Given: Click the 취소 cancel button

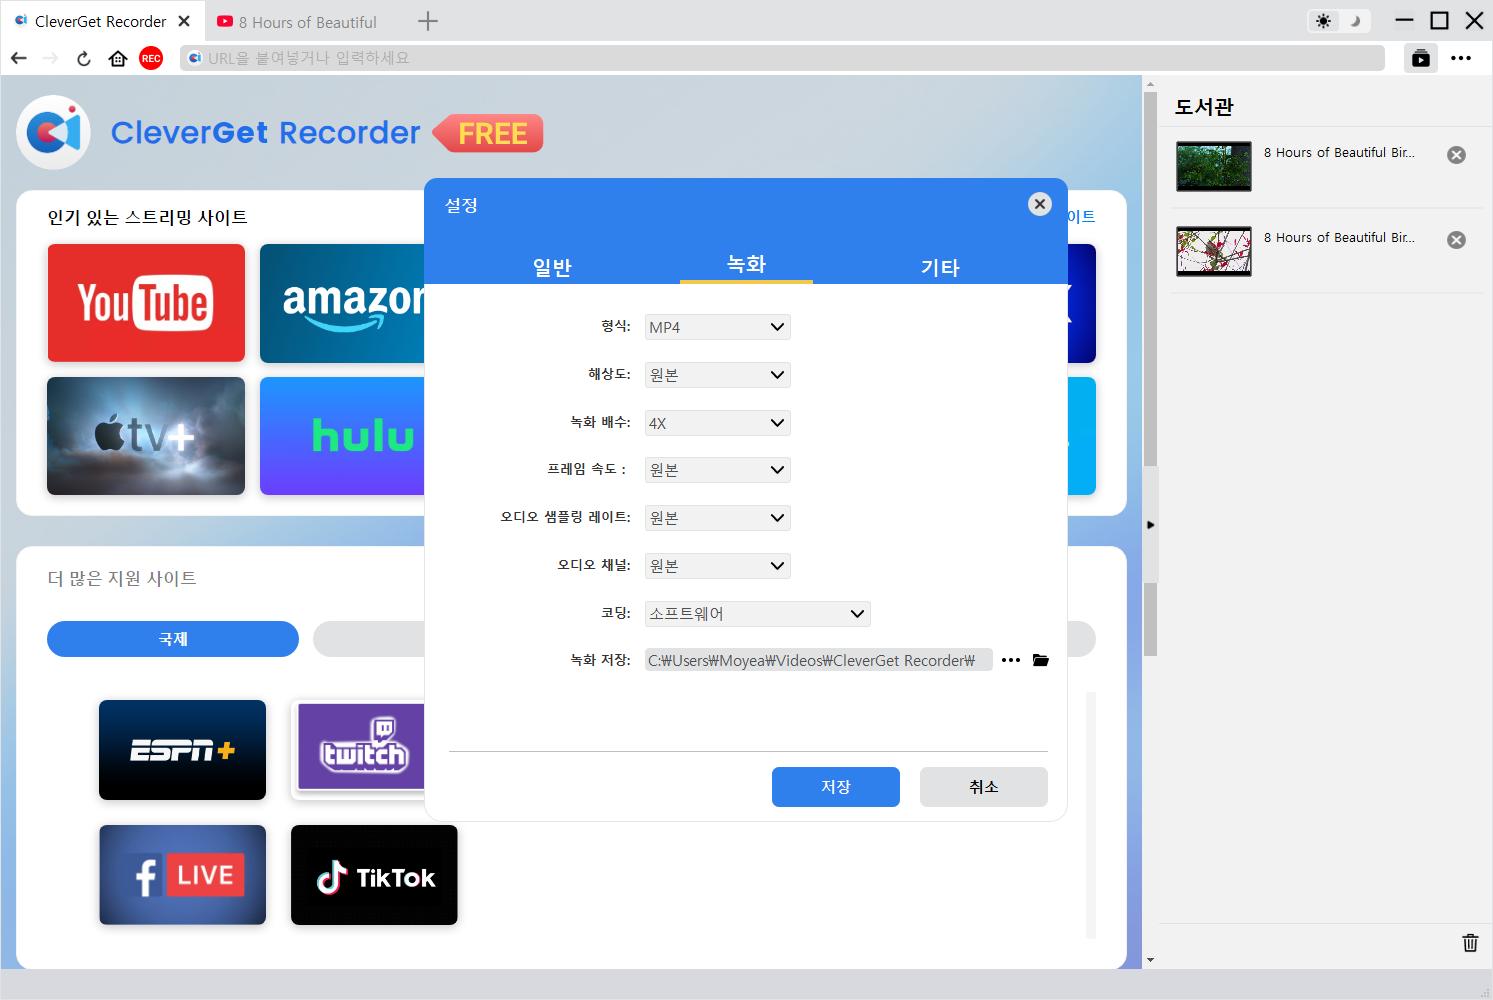Looking at the screenshot, I should coord(984,787).
